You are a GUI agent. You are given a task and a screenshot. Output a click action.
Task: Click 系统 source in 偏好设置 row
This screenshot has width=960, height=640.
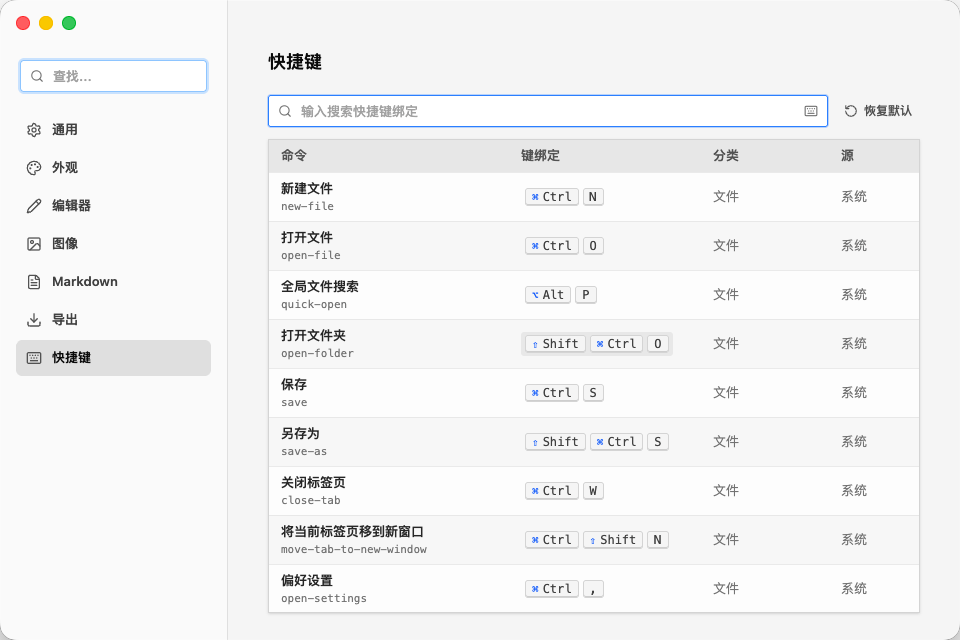[853, 589]
